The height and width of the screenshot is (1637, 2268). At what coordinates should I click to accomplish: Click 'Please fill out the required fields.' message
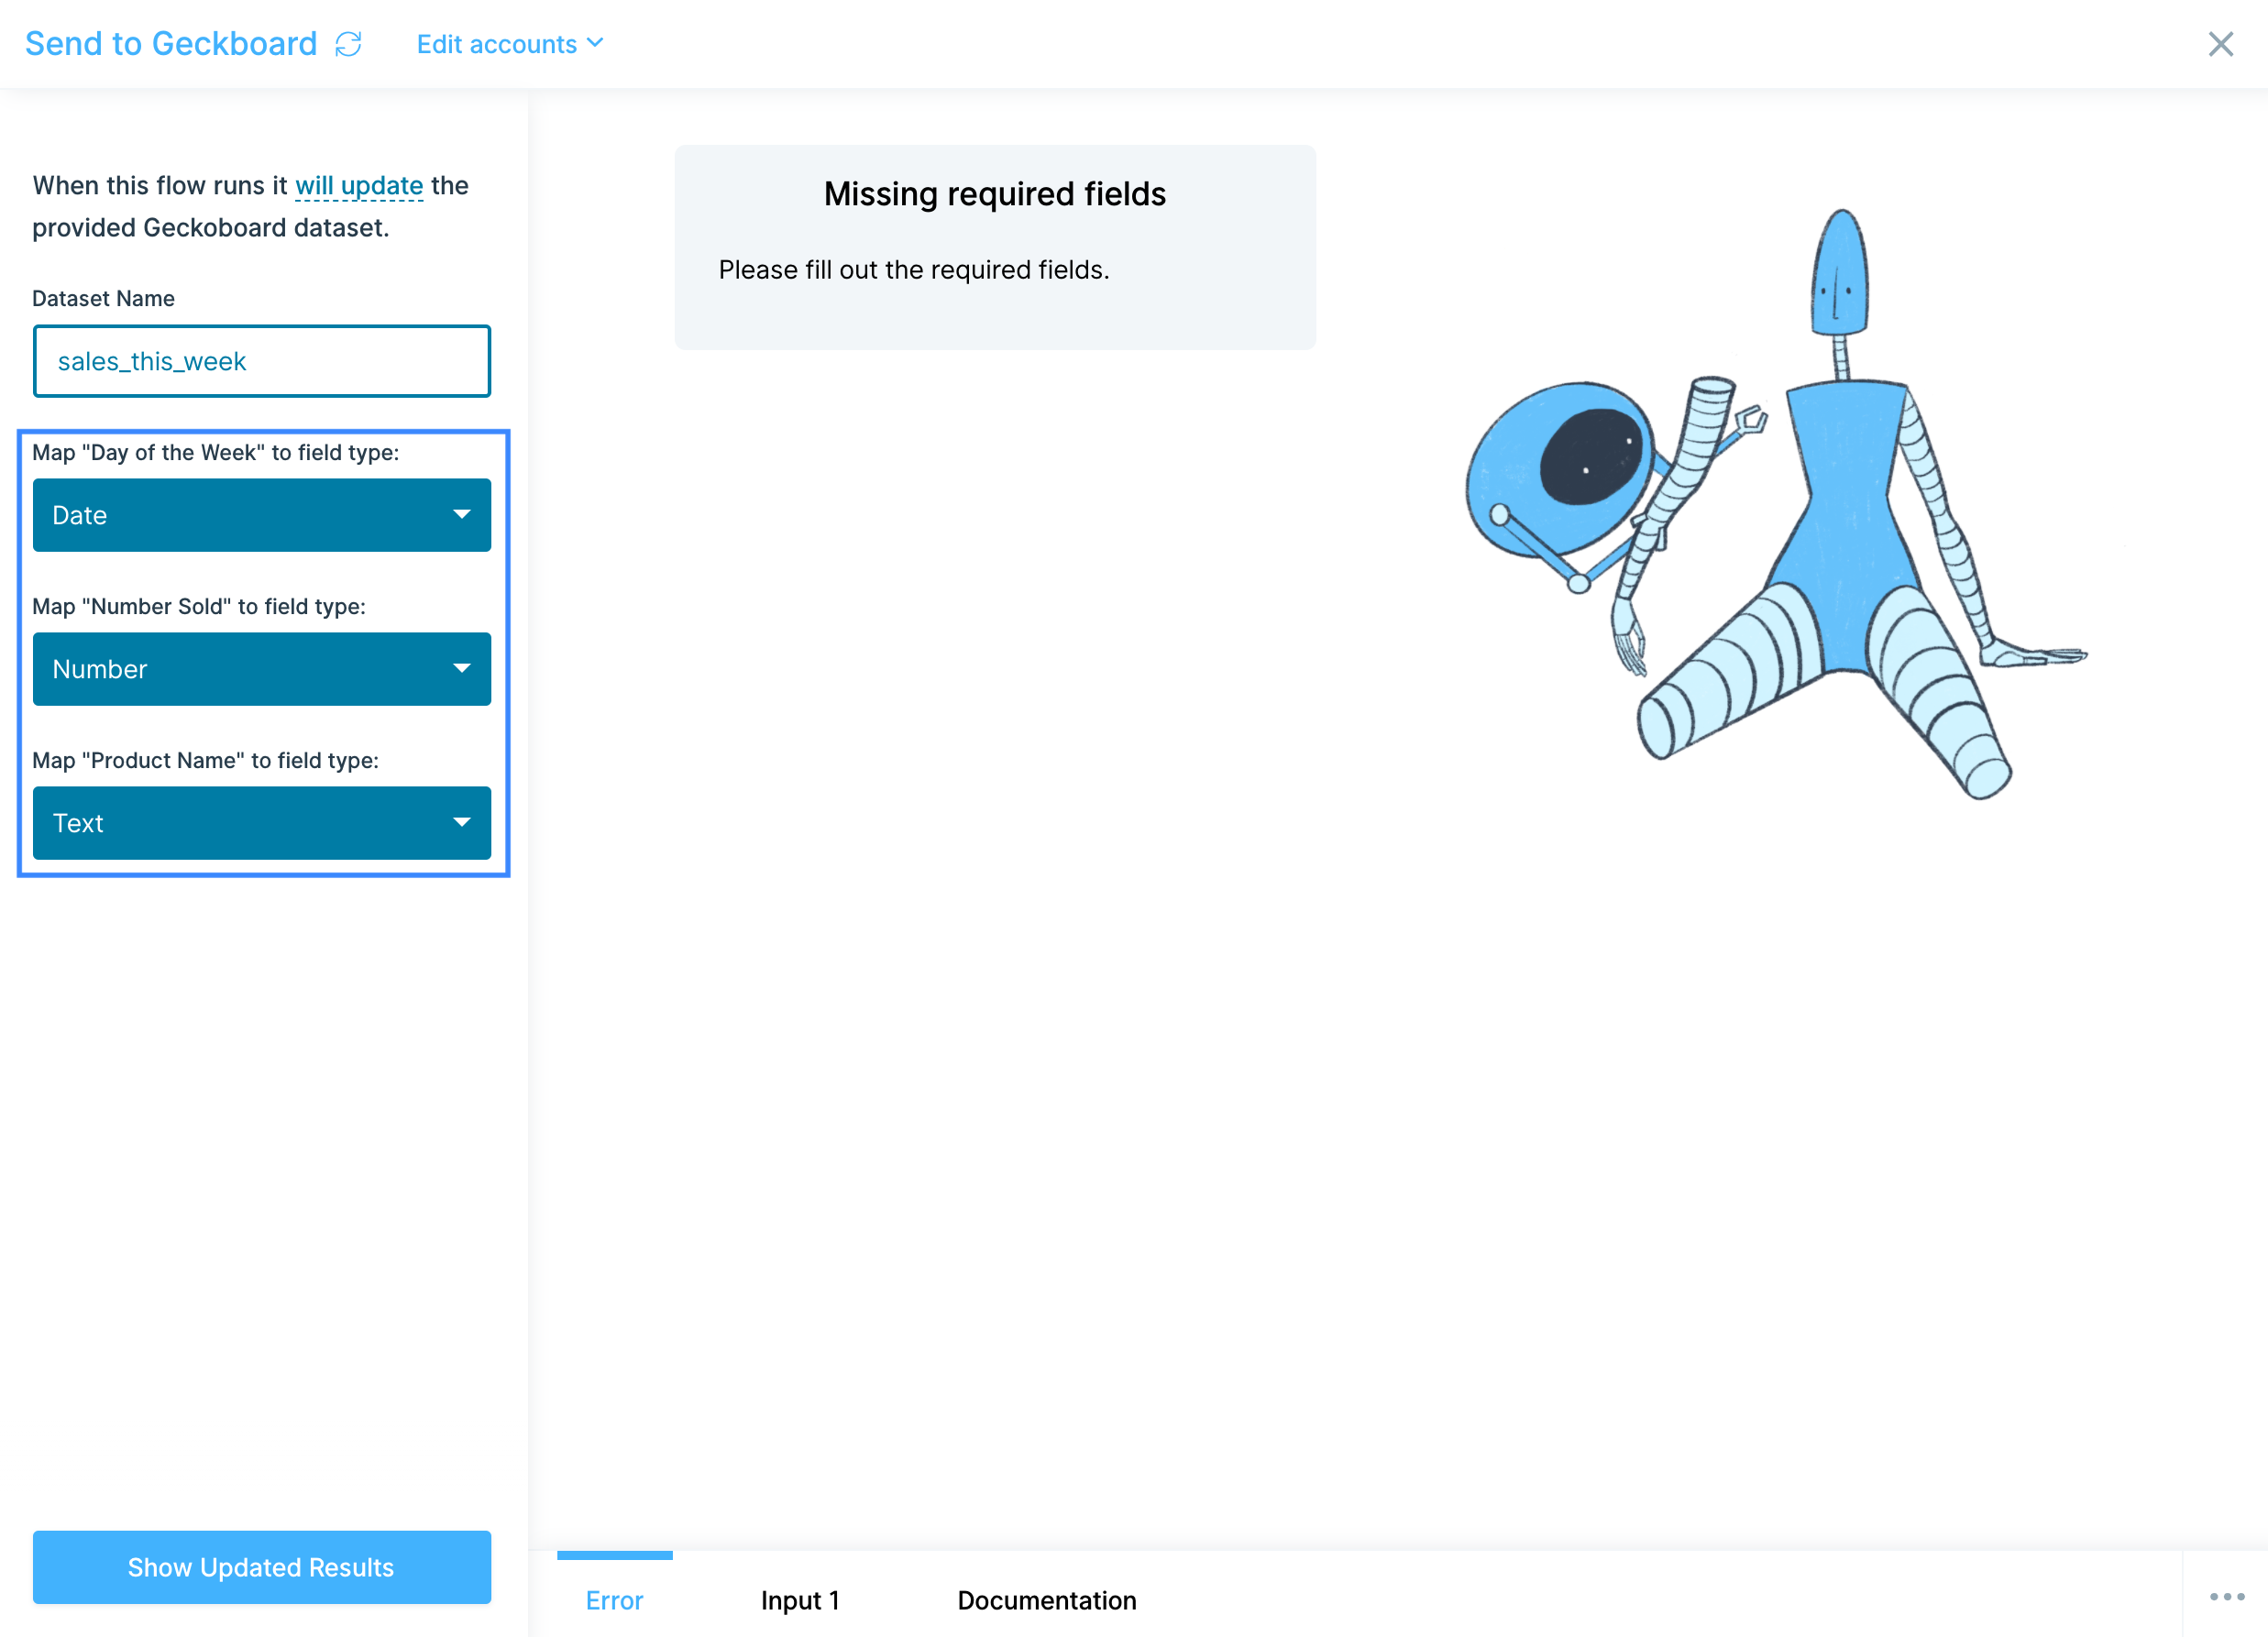[914, 270]
